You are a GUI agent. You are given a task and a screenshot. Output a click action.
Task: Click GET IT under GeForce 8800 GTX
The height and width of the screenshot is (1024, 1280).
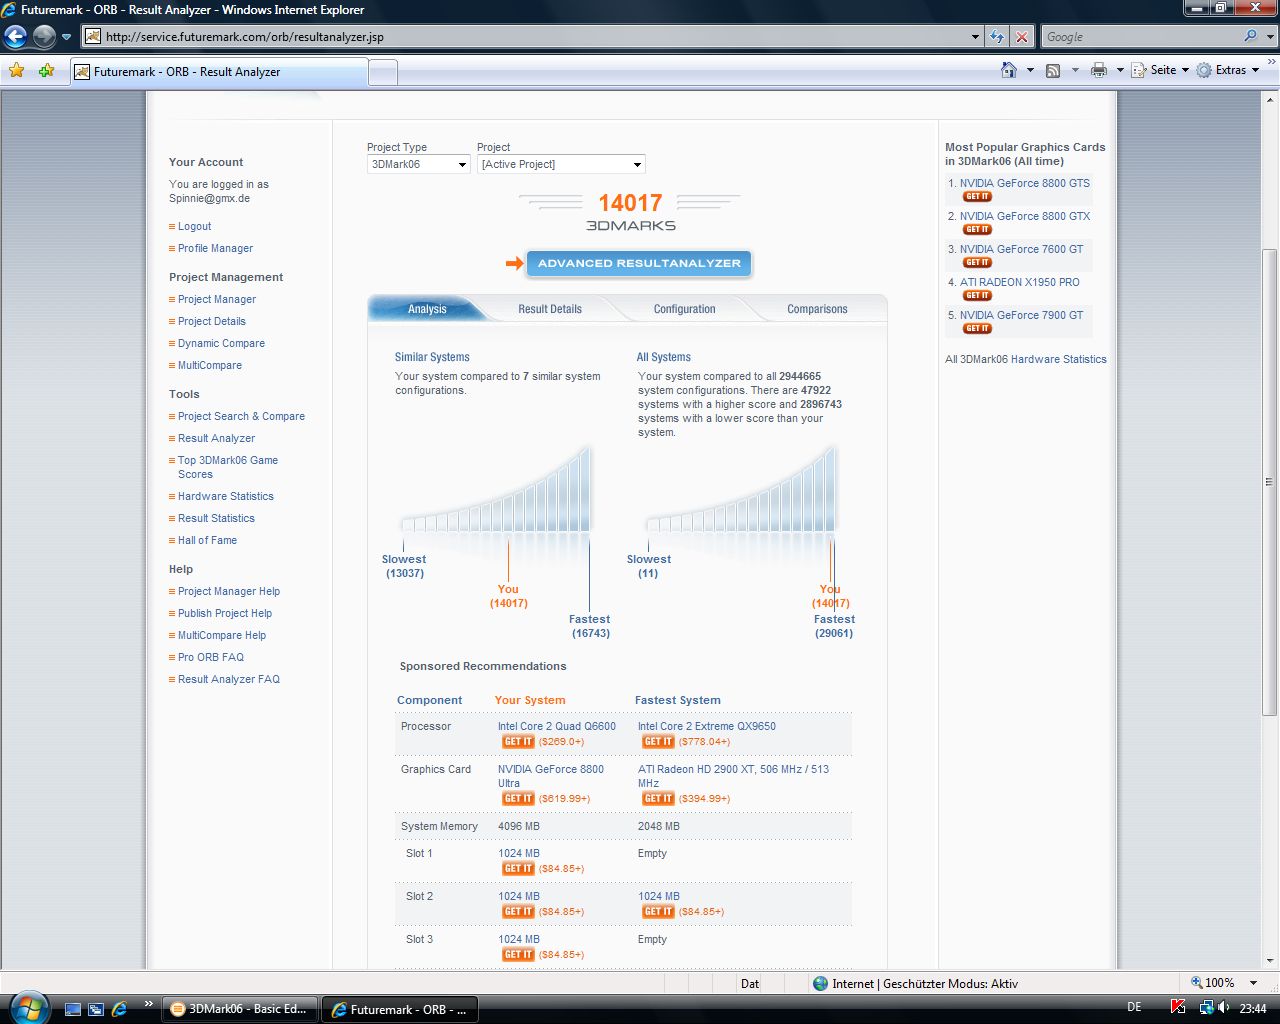[977, 230]
